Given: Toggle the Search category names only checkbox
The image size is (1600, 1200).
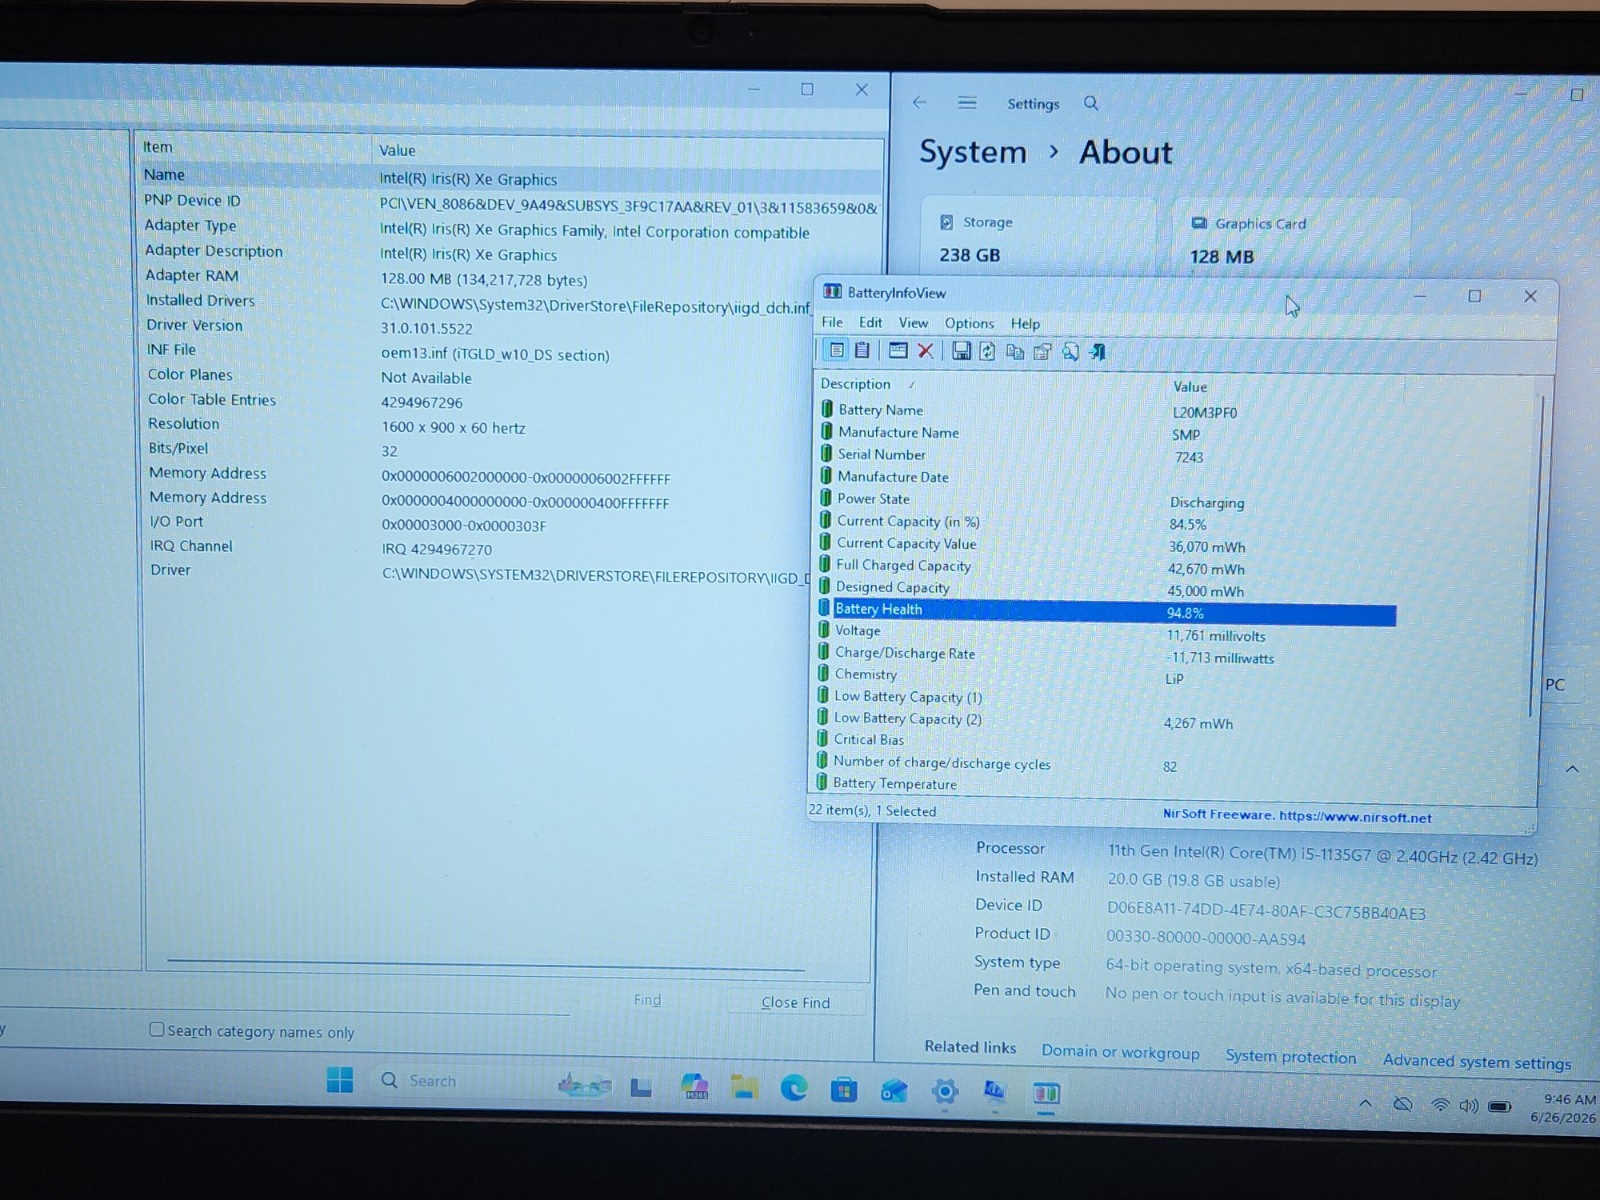Looking at the screenshot, I should (x=157, y=1029).
